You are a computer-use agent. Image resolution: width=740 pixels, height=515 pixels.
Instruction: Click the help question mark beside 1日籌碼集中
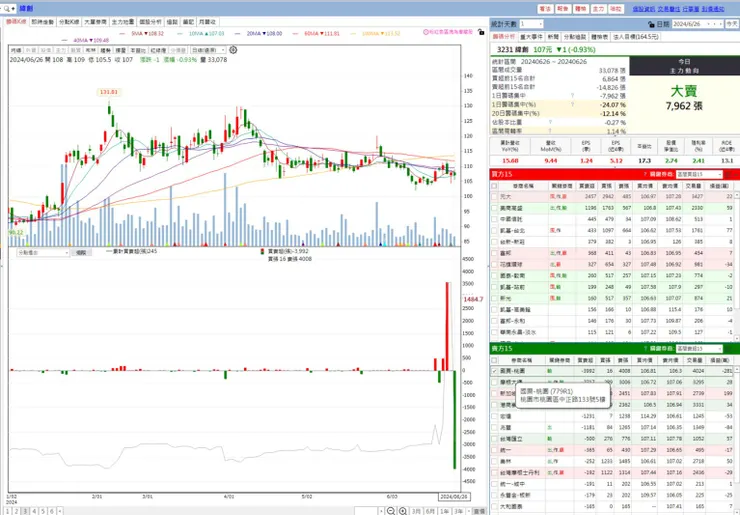click(572, 96)
